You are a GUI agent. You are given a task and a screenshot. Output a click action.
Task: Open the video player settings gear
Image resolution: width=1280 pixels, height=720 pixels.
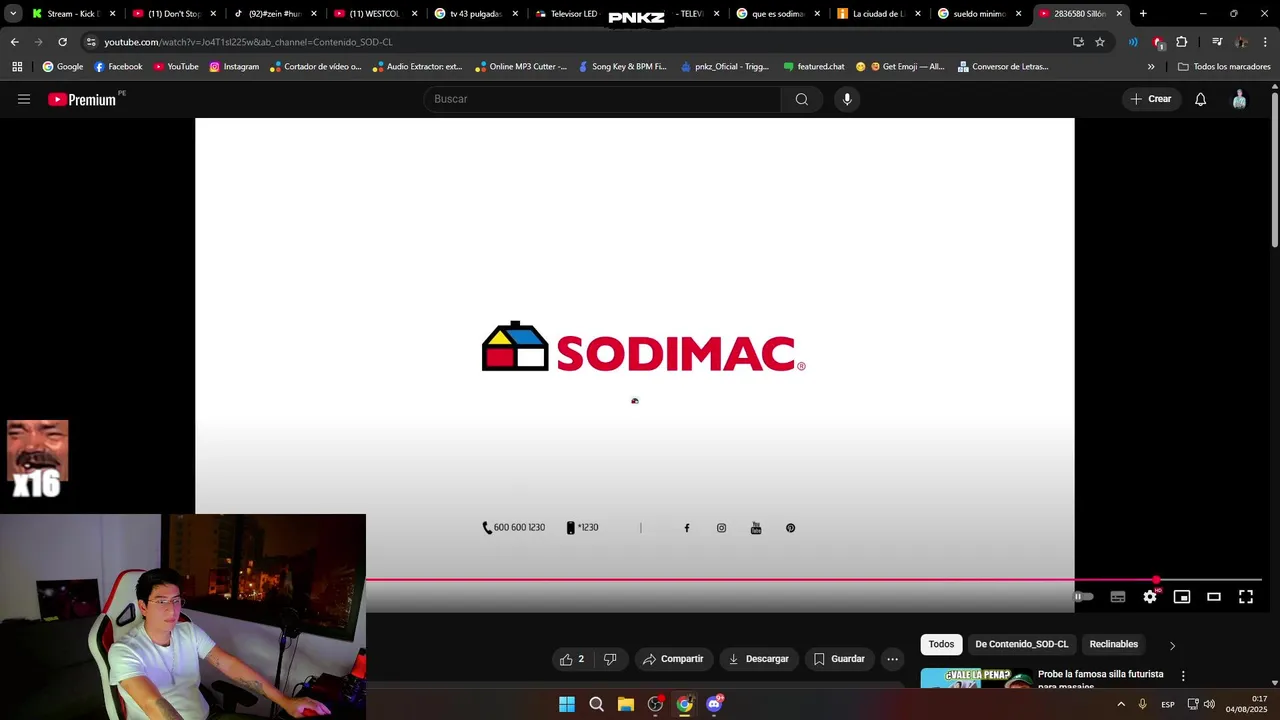click(1150, 597)
